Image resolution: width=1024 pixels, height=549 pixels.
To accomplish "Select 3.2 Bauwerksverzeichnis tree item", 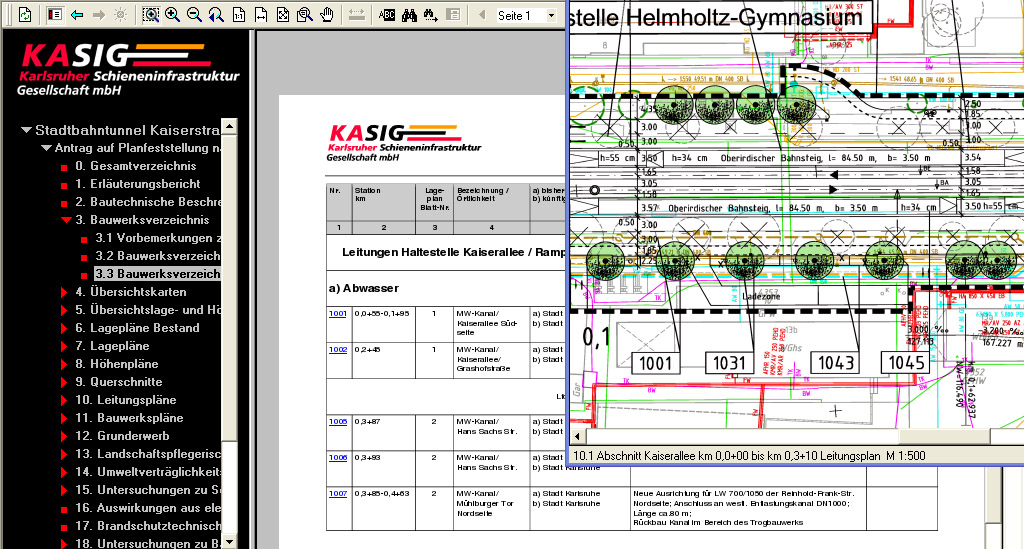I will click(x=157, y=256).
